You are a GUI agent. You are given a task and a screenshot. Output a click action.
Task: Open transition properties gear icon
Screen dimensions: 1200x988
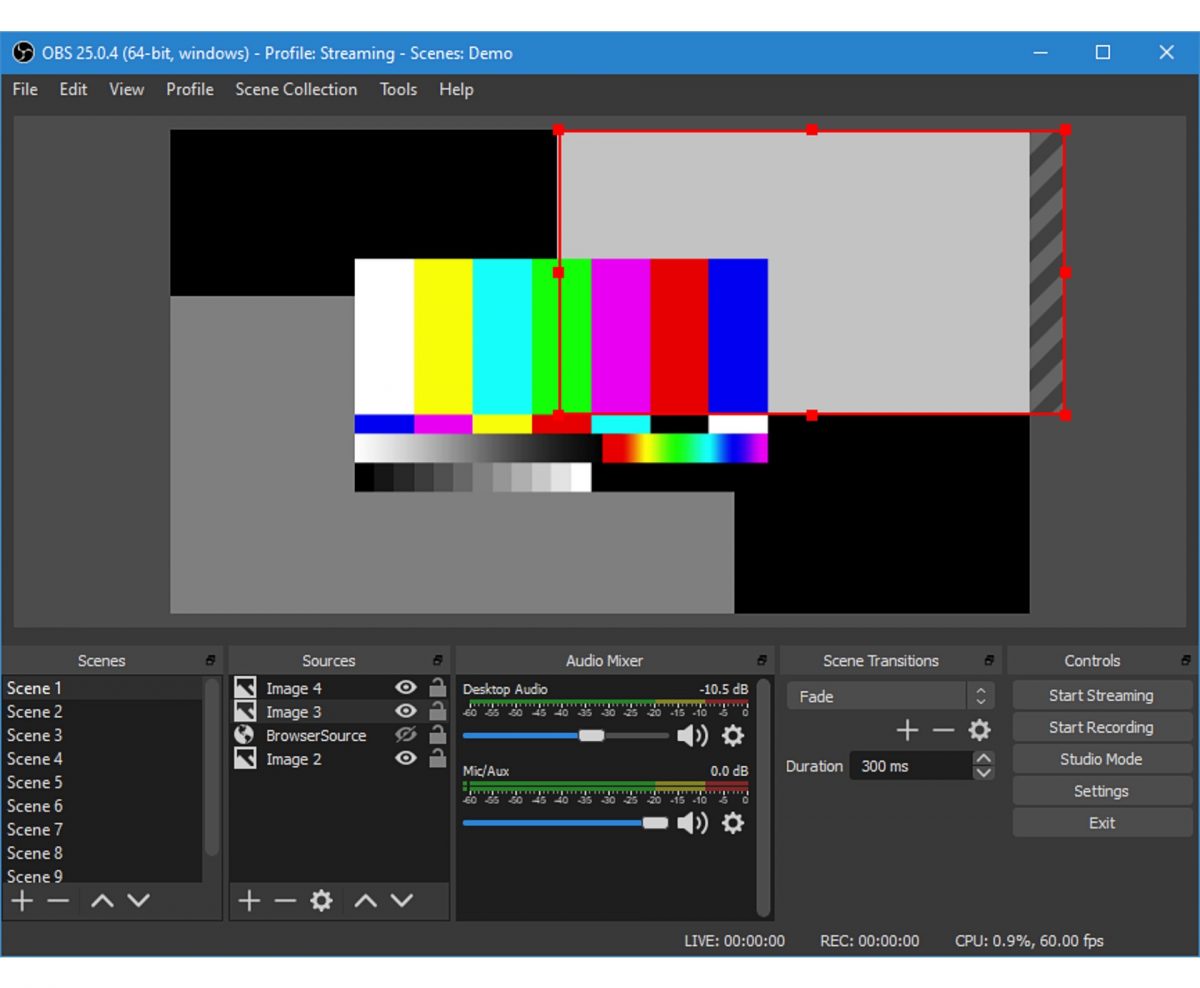(x=980, y=730)
